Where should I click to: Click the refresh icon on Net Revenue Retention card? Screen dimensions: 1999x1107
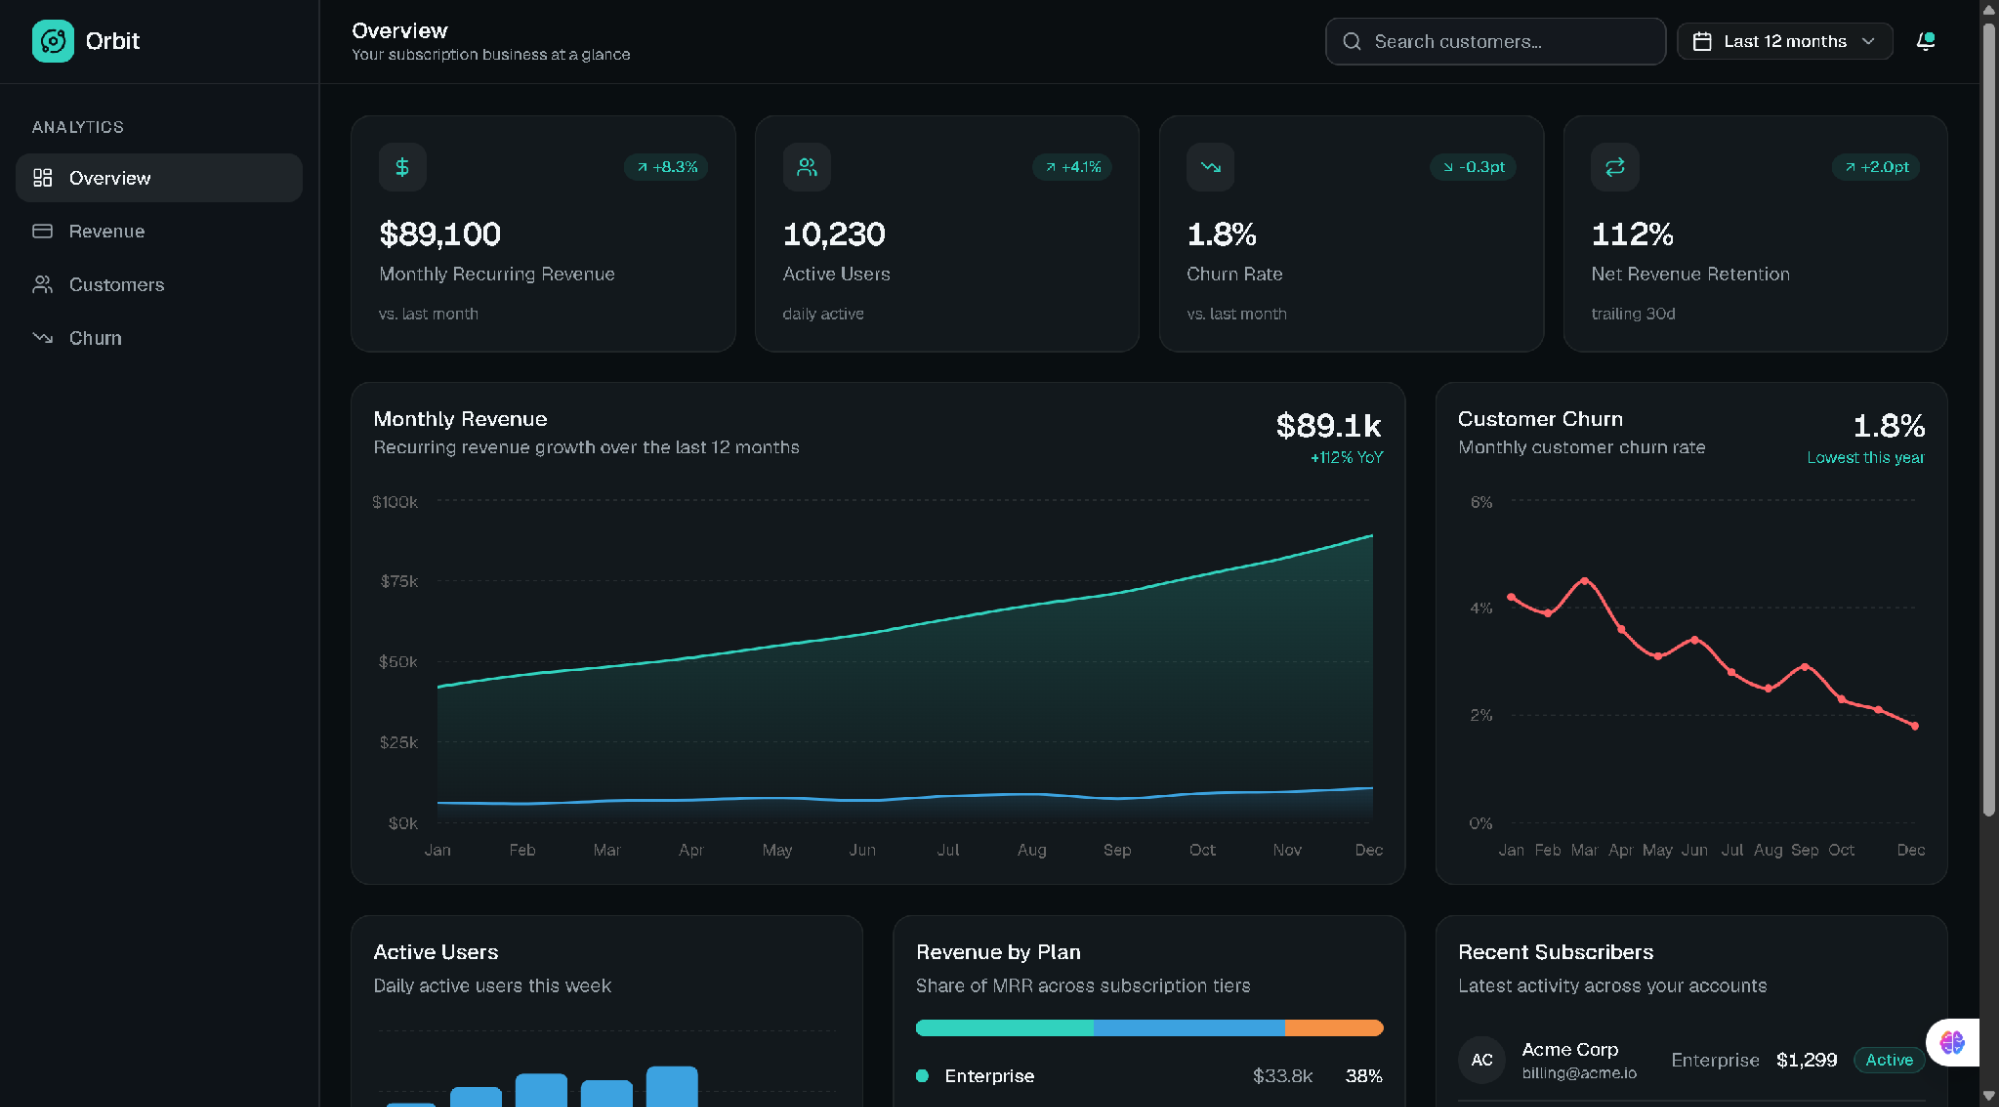(x=1614, y=167)
